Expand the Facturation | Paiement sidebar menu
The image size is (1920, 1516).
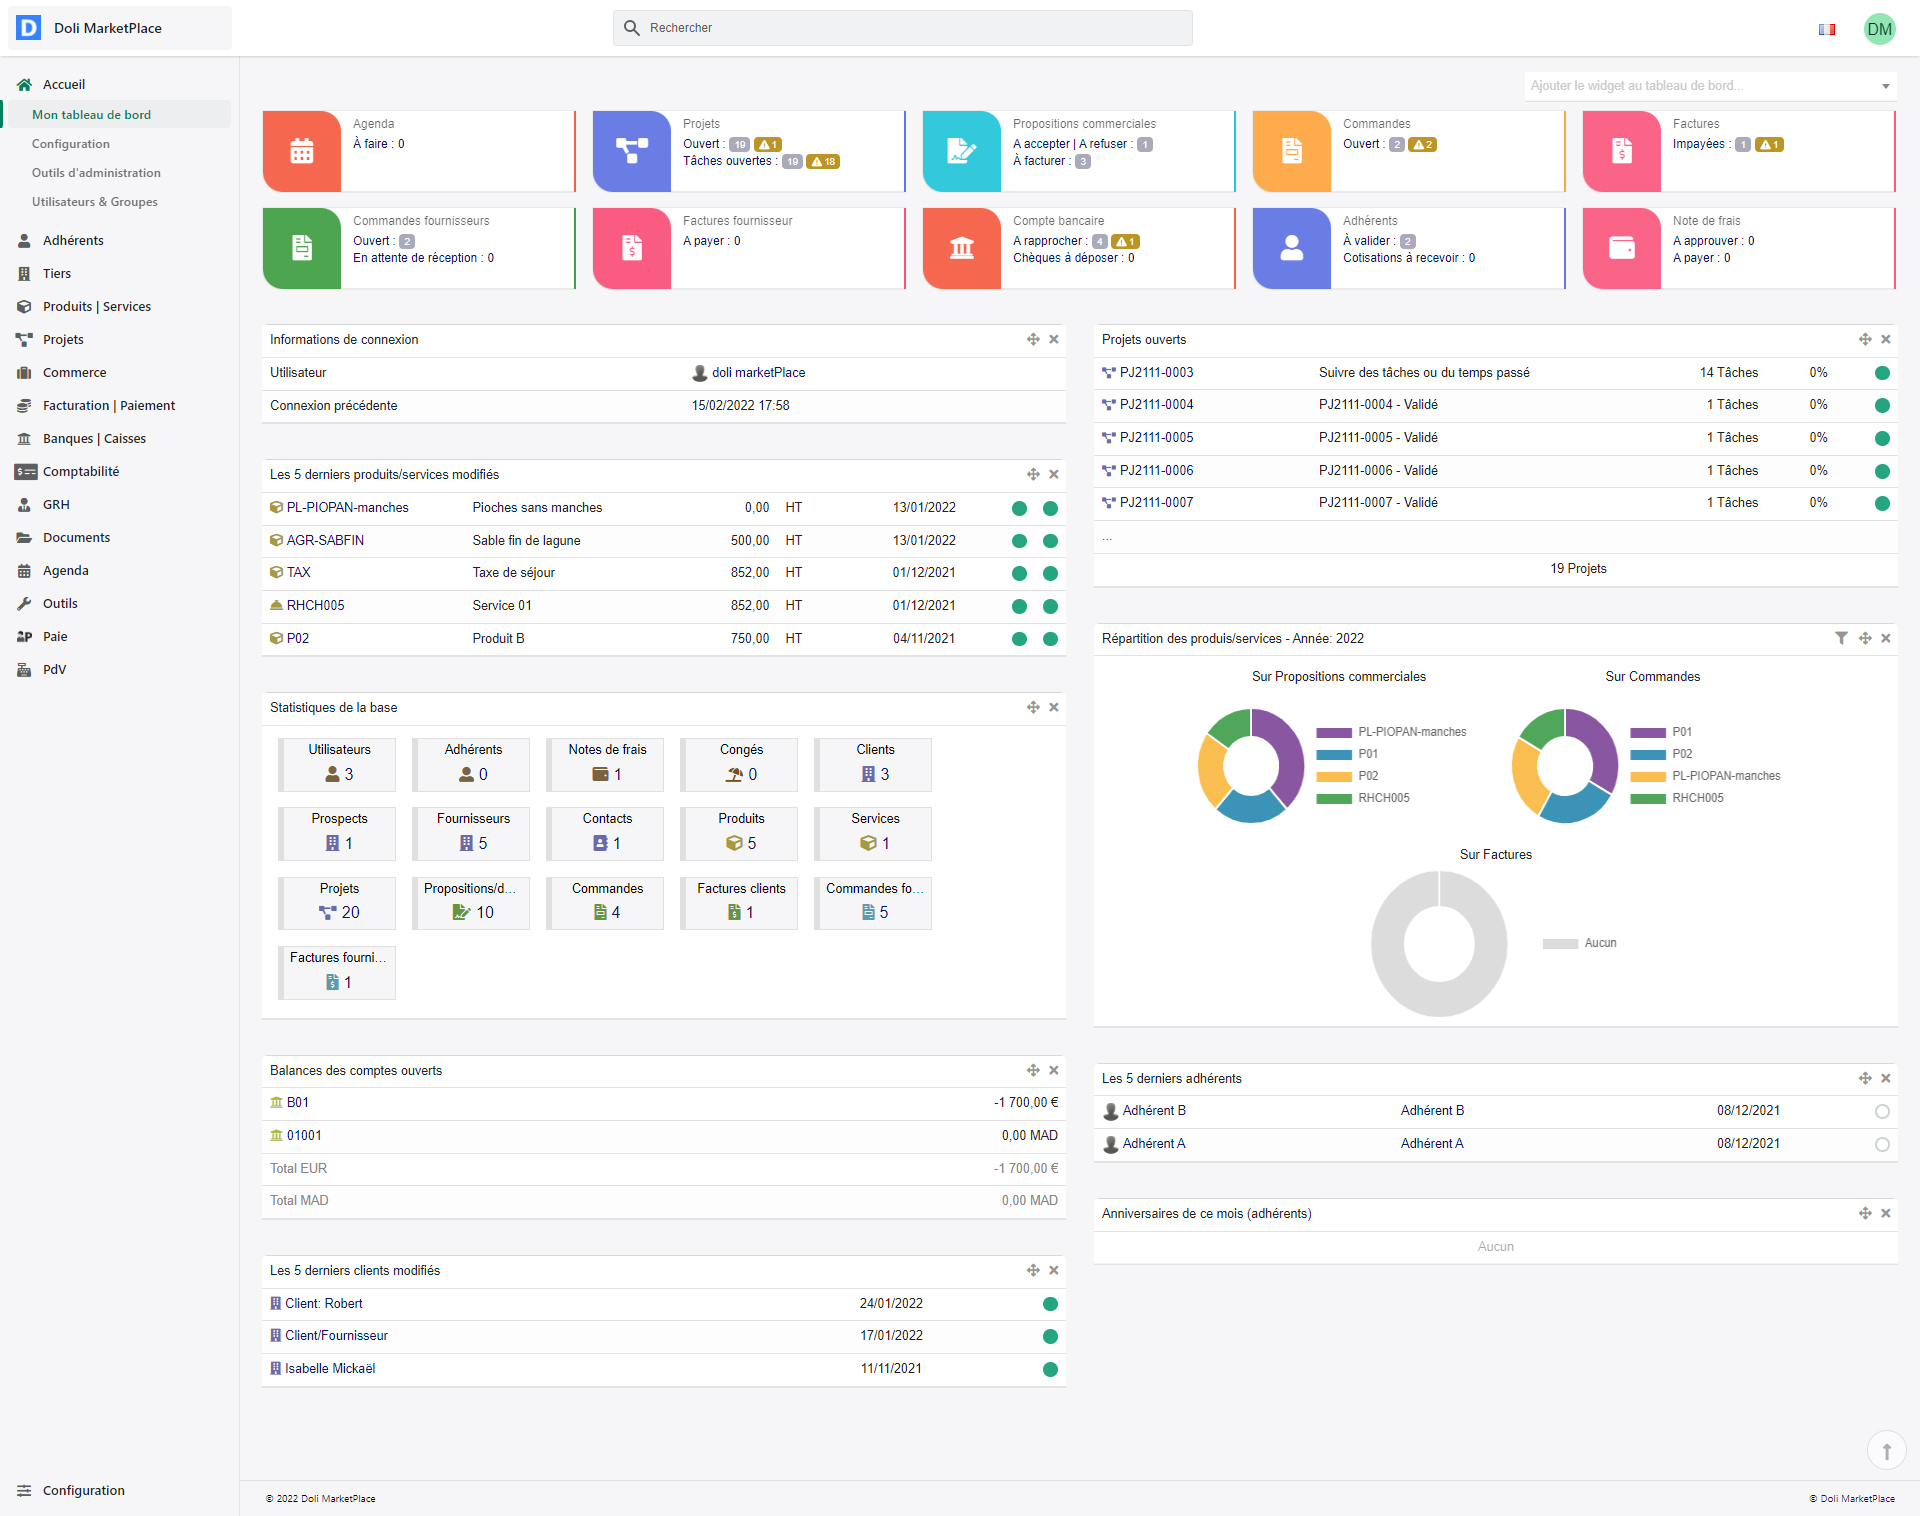pyautogui.click(x=109, y=405)
